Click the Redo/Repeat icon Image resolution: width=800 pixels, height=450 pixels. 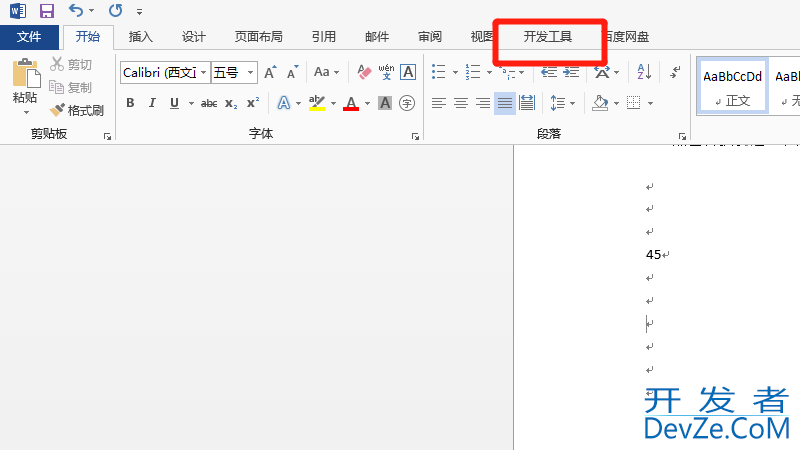115,10
